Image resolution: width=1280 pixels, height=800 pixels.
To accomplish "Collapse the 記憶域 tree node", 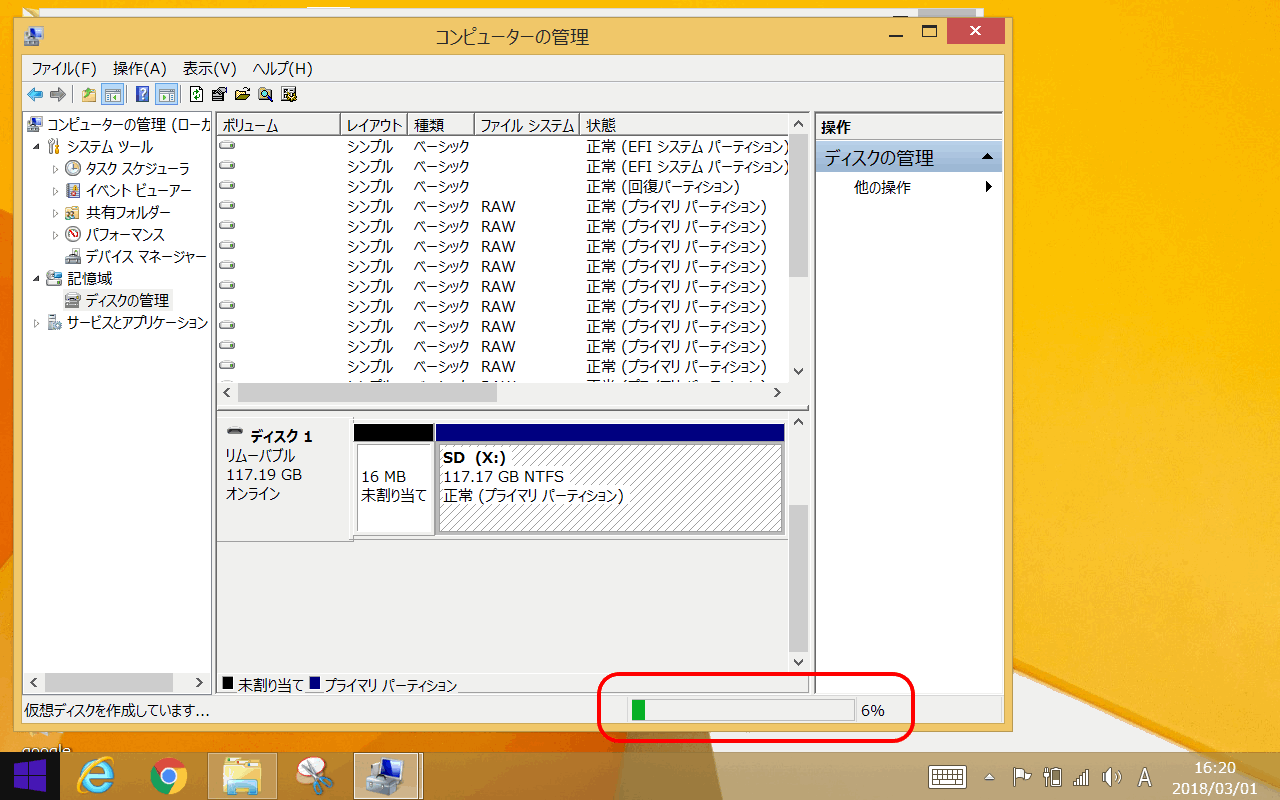I will 37,279.
